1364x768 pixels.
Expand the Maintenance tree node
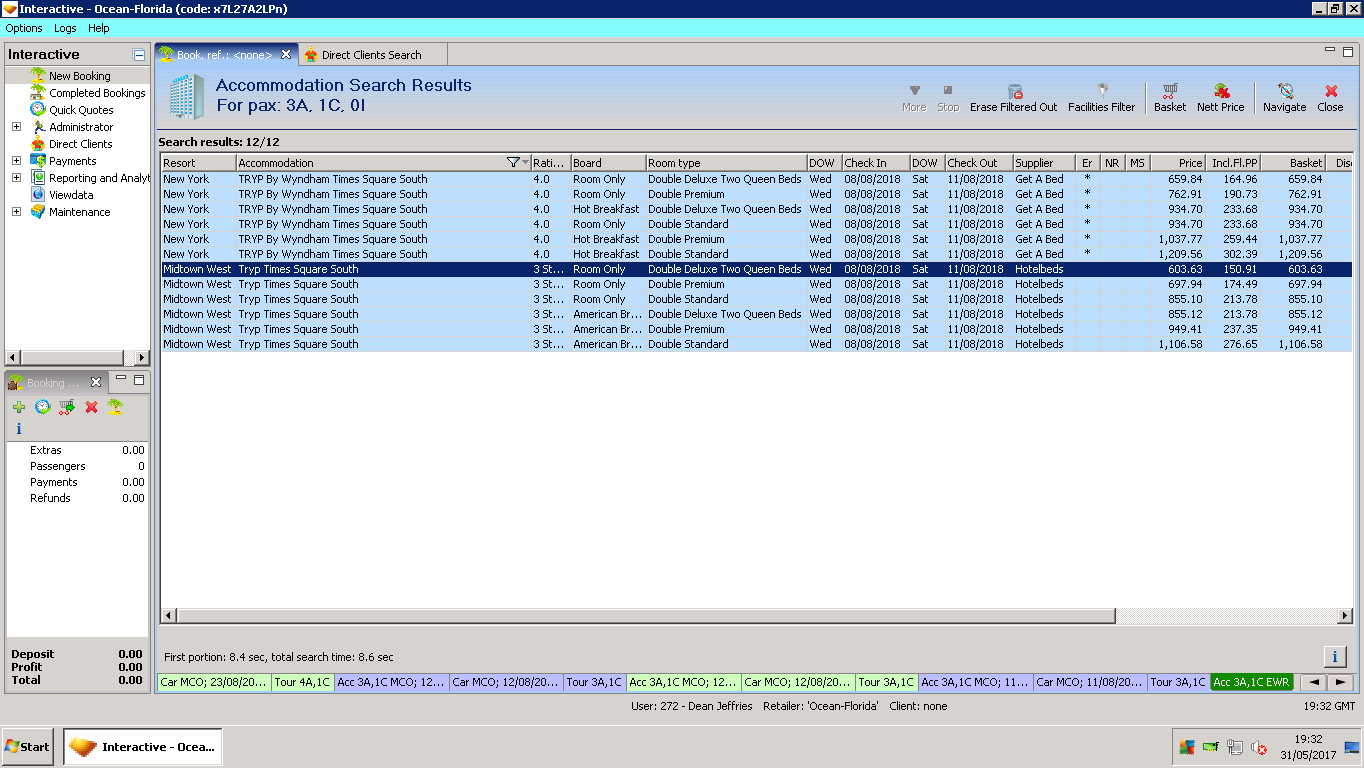pyautogui.click(x=16, y=212)
